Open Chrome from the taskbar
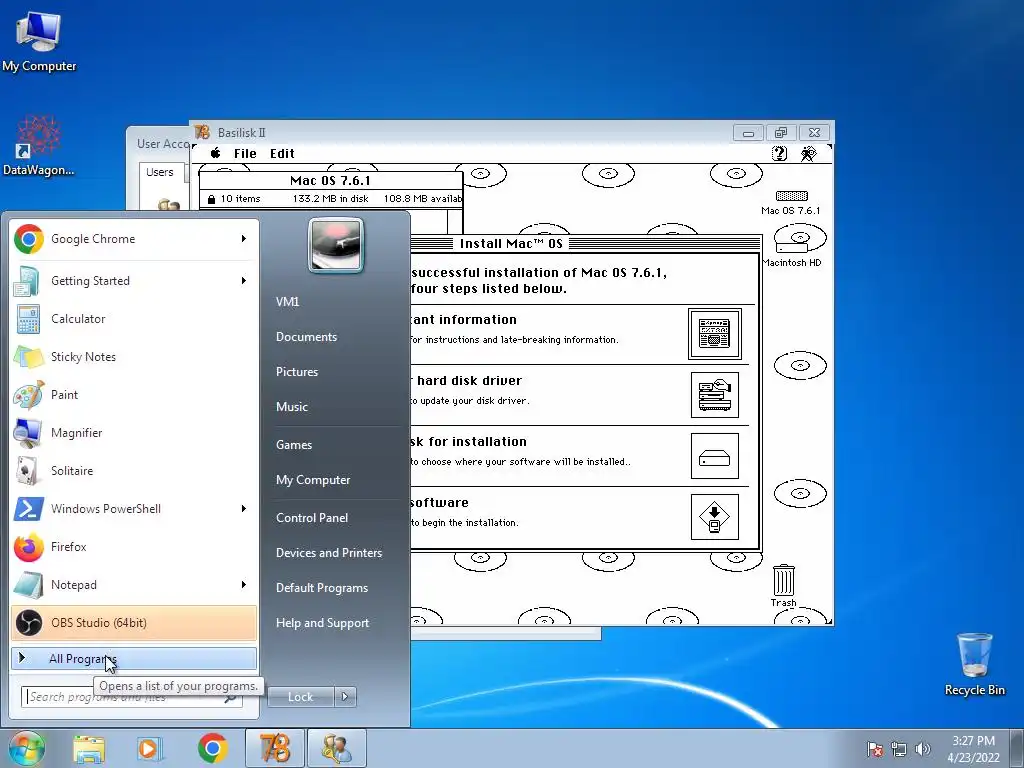 (212, 748)
